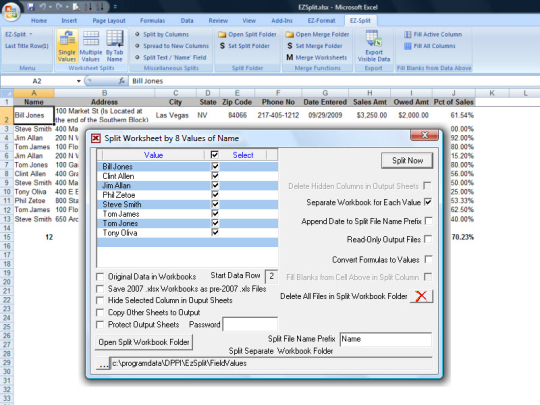Enable Convert Formulas to Values checkbox
Image resolution: width=540 pixels, height=405 pixels.
pos(429,259)
